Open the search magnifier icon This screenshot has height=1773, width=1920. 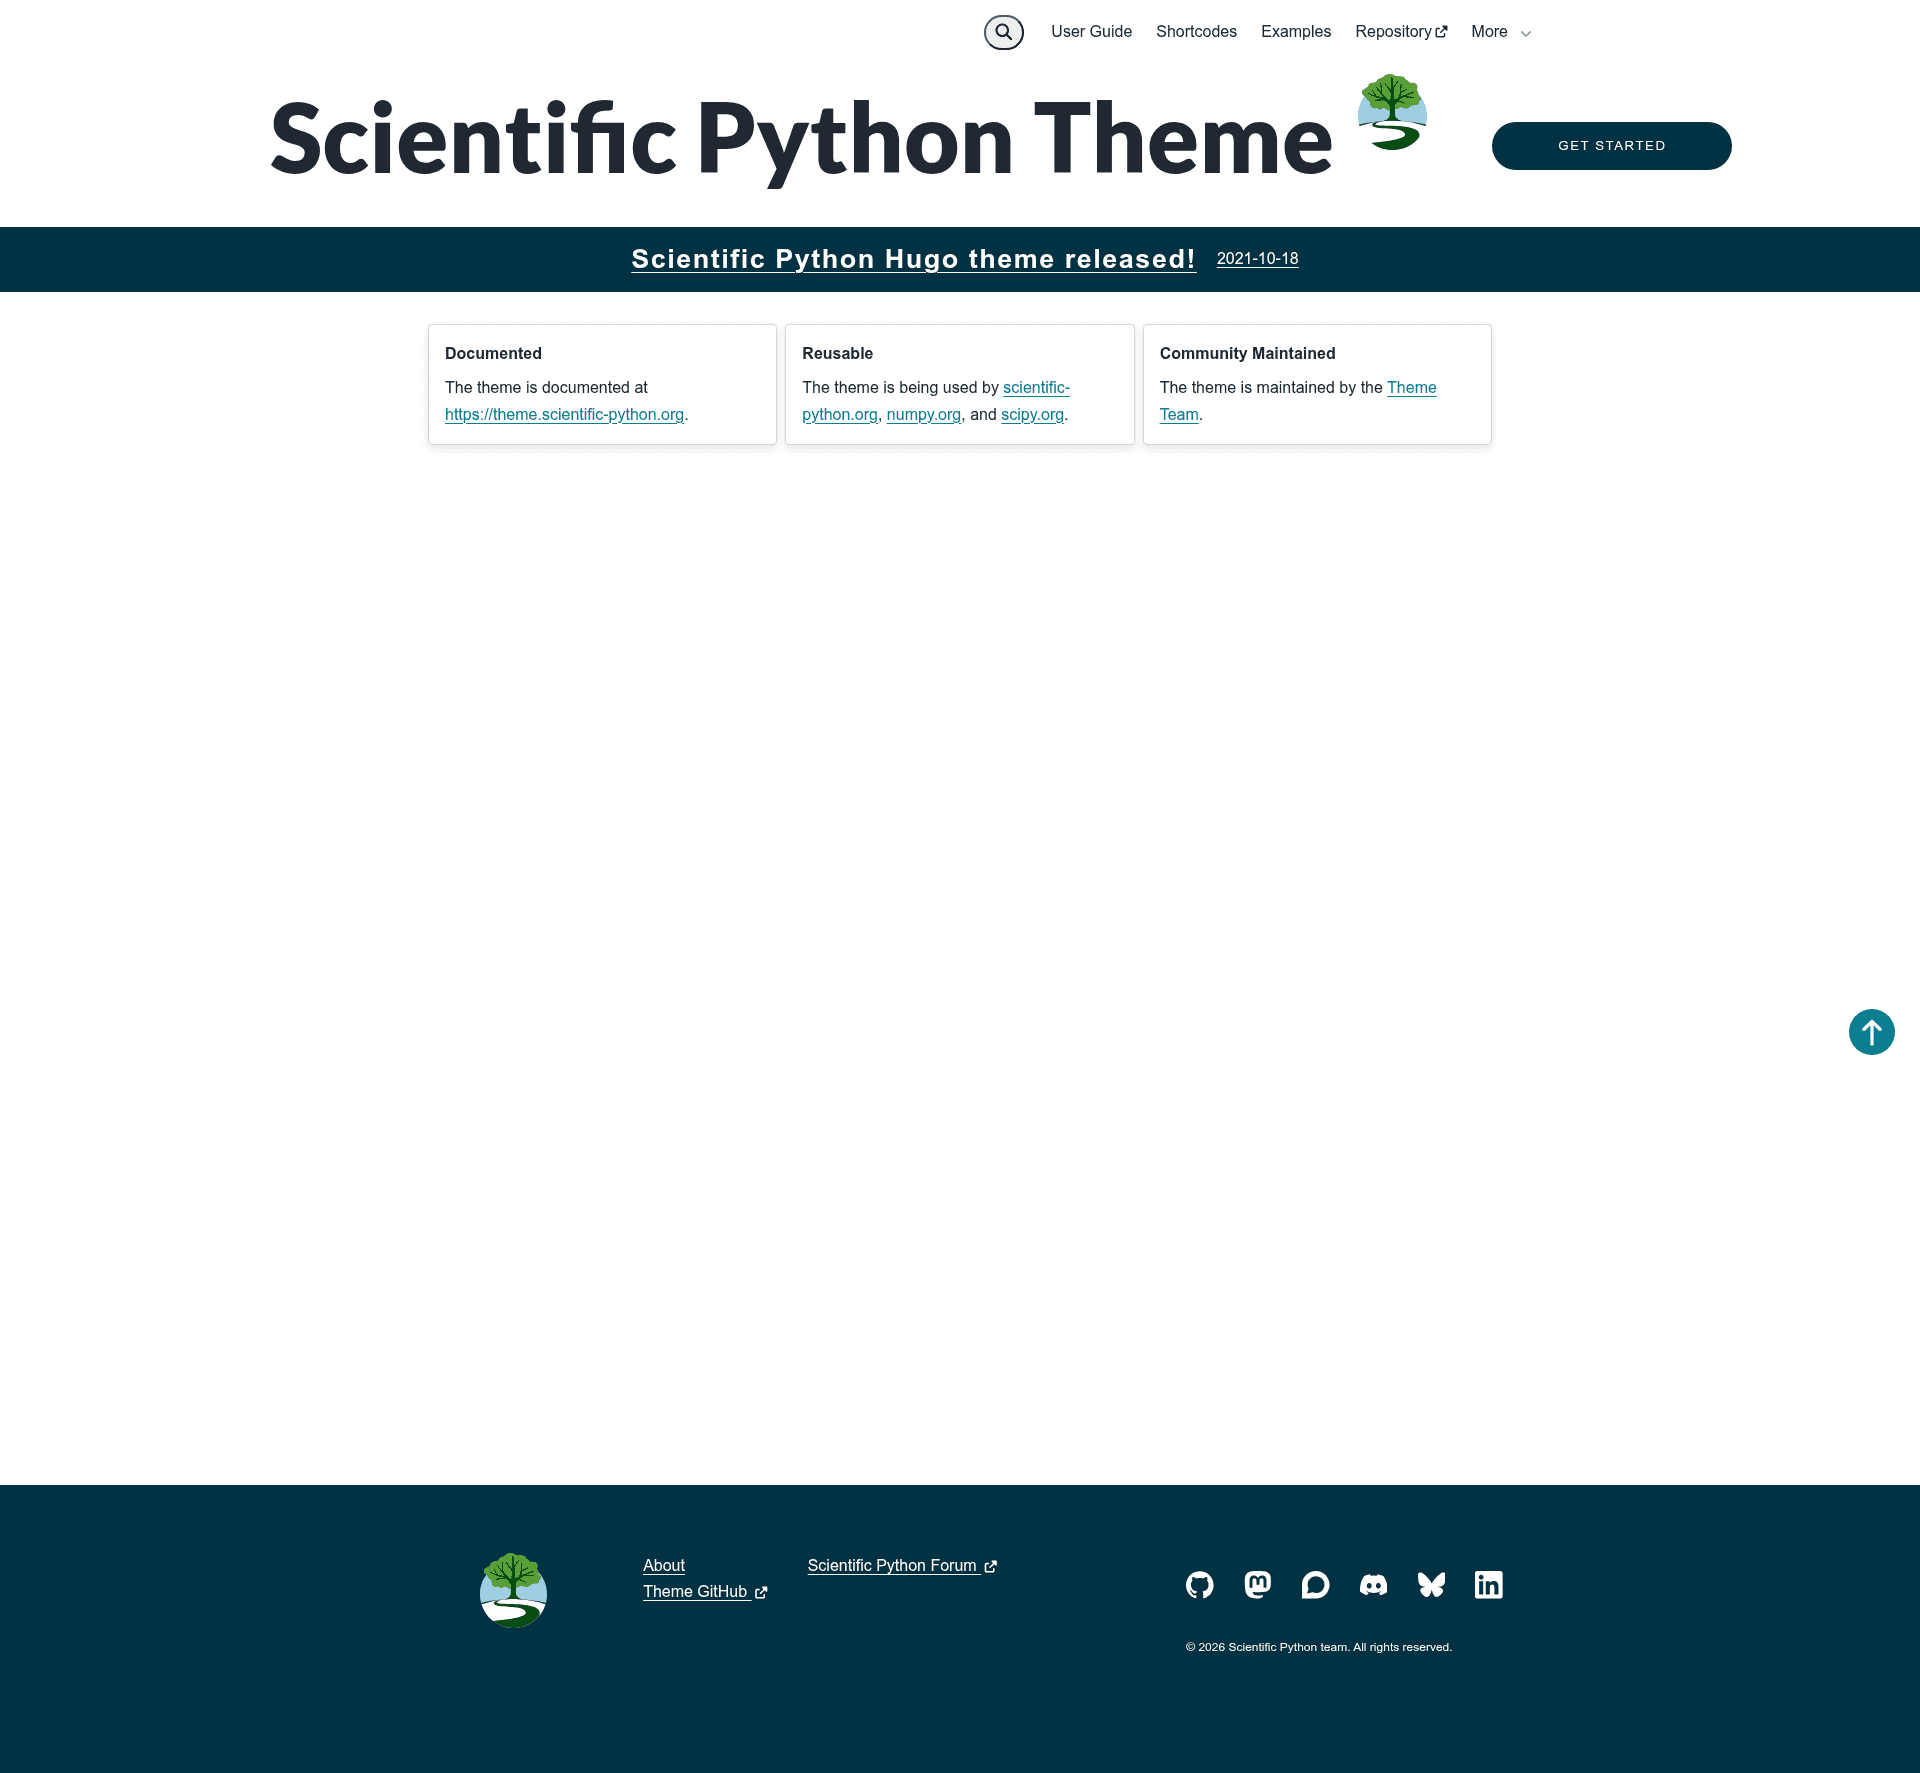(1003, 32)
